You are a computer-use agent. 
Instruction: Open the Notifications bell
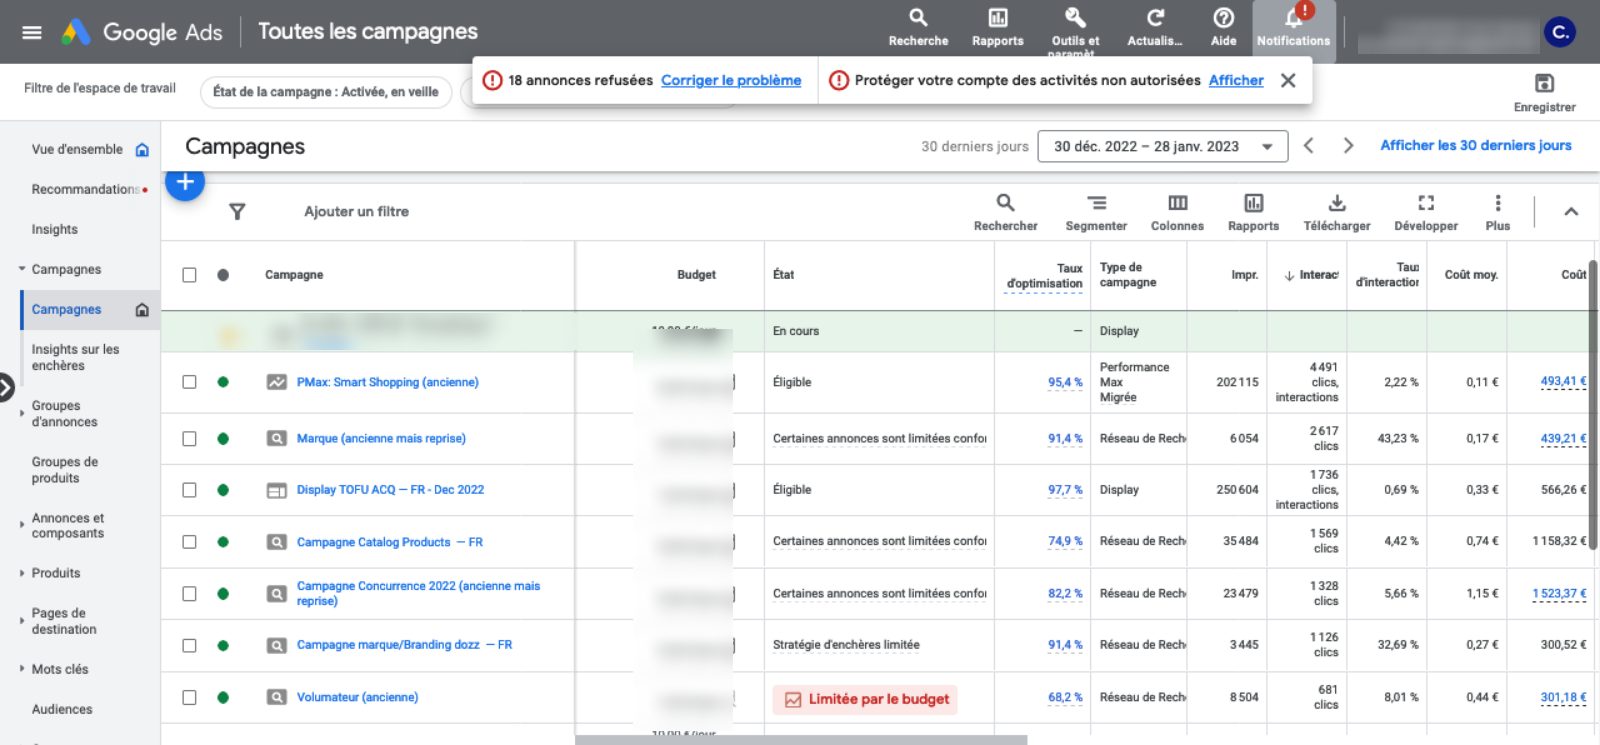pos(1293,30)
